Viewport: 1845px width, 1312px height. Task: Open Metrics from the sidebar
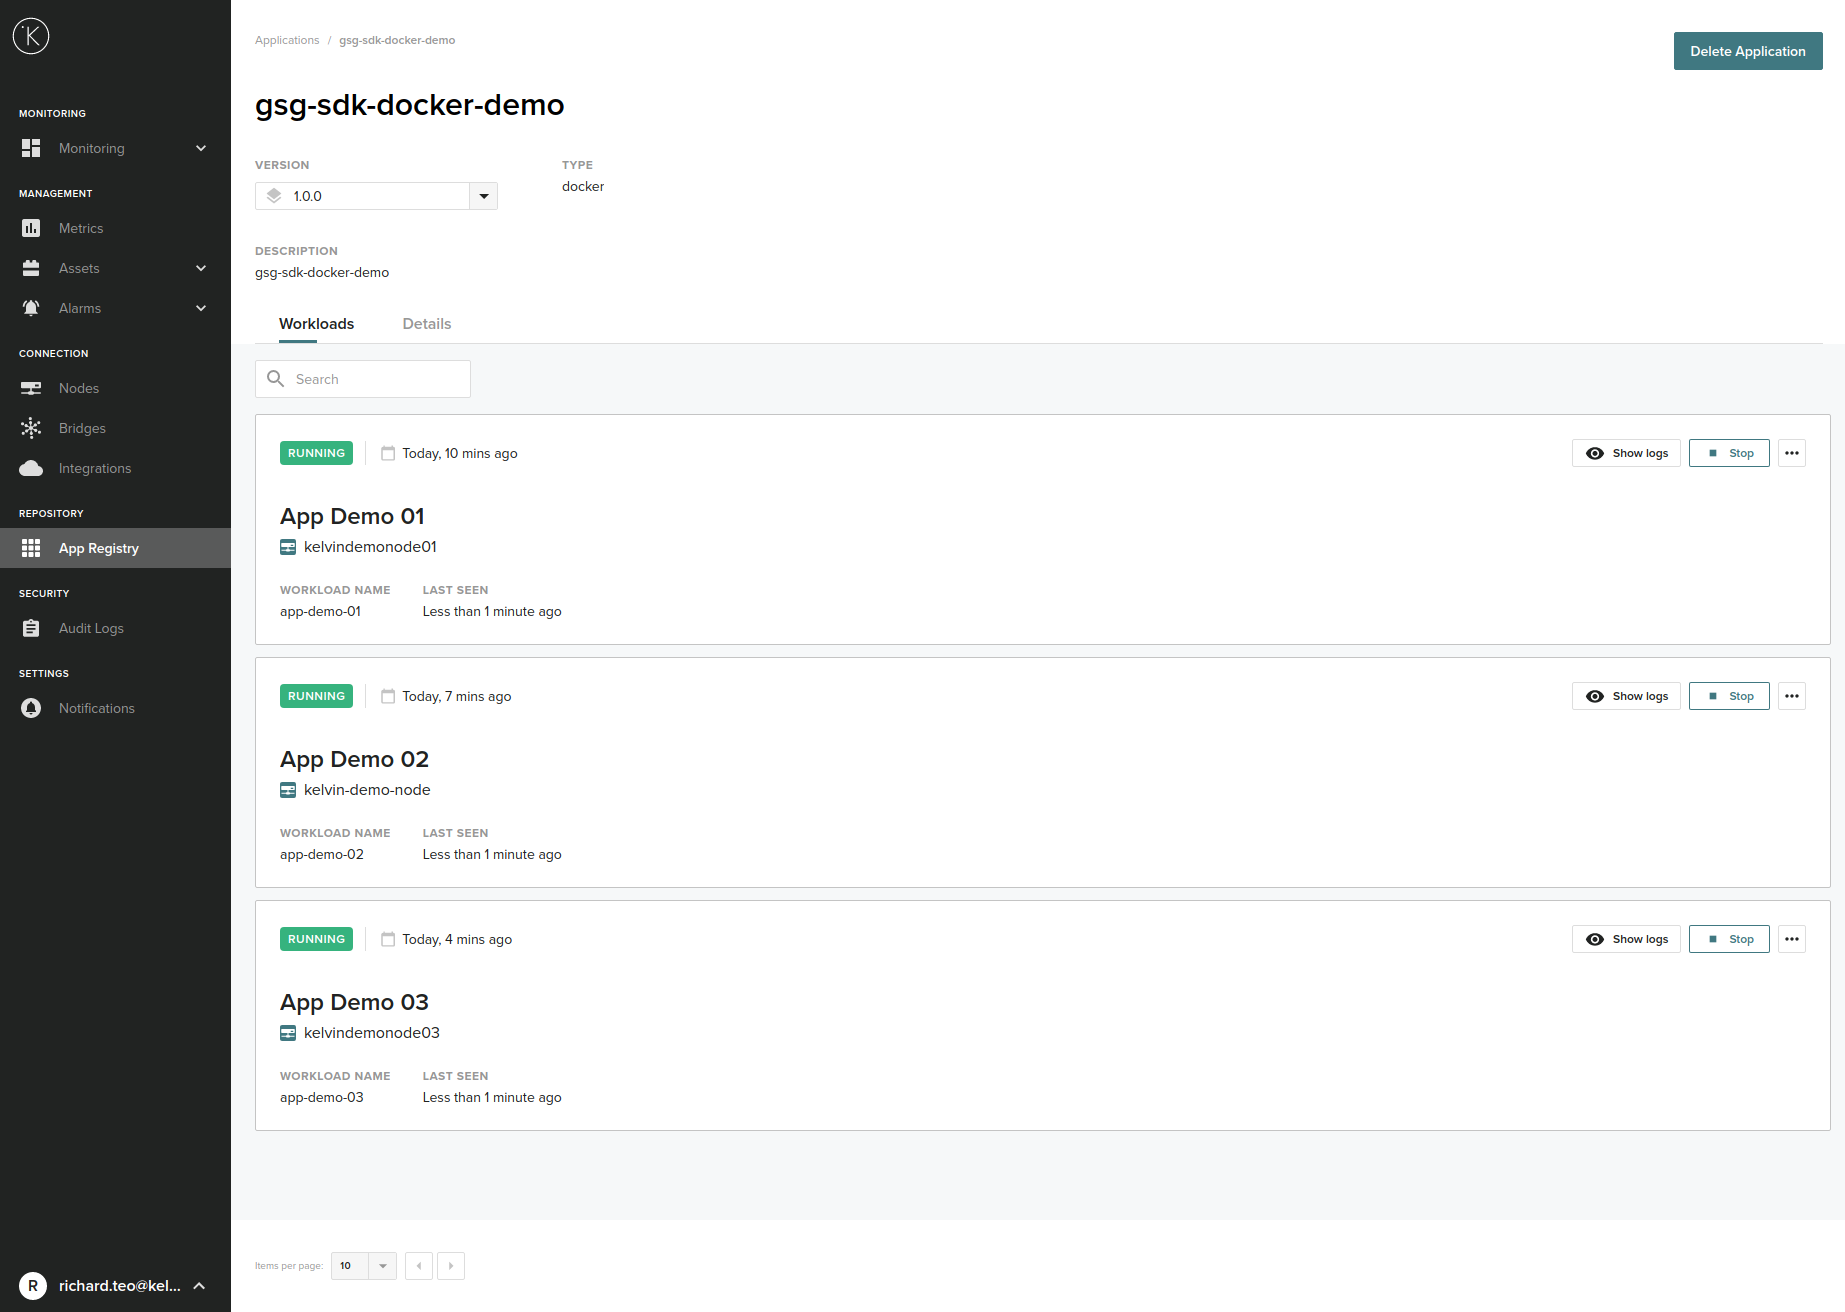80,228
